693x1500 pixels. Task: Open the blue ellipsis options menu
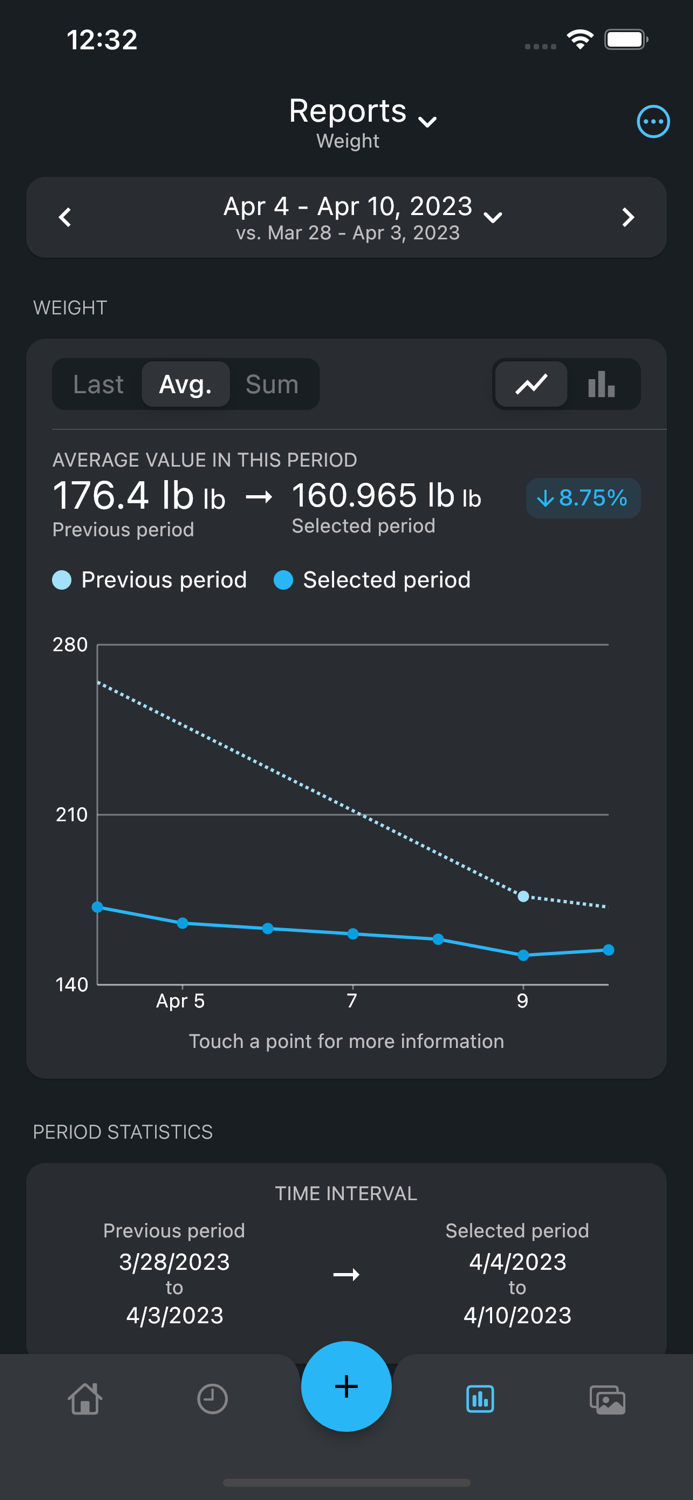(653, 121)
